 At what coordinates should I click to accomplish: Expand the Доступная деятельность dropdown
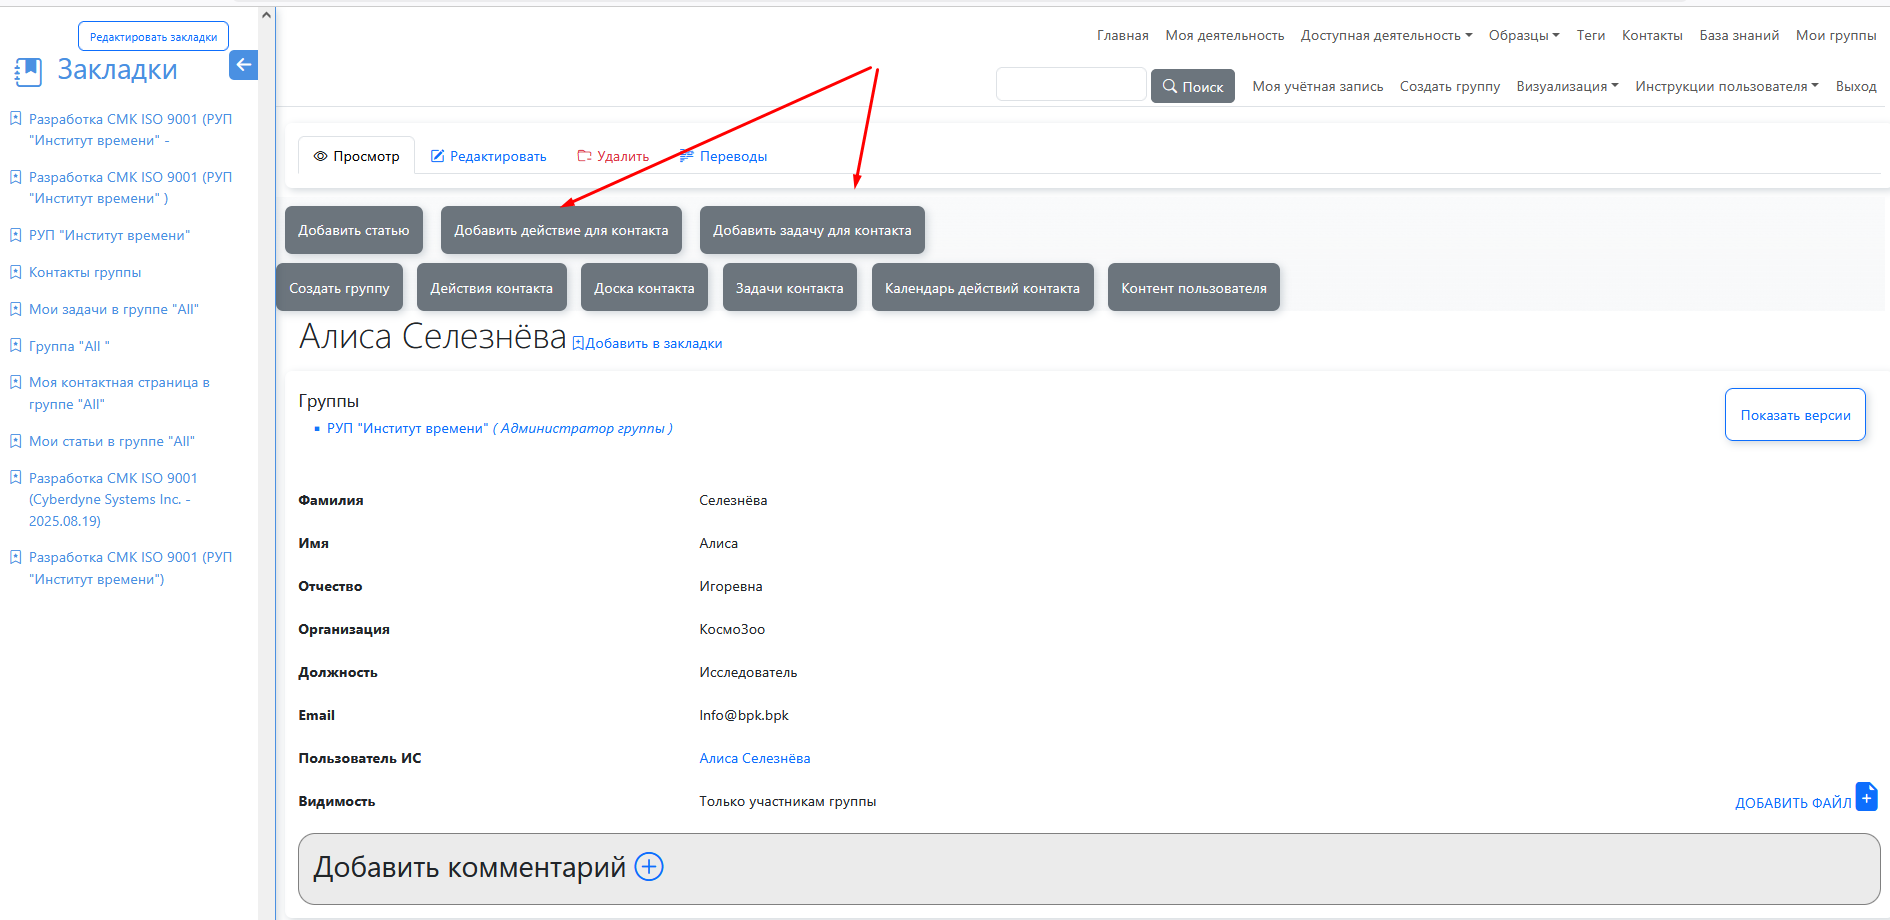1386,35
